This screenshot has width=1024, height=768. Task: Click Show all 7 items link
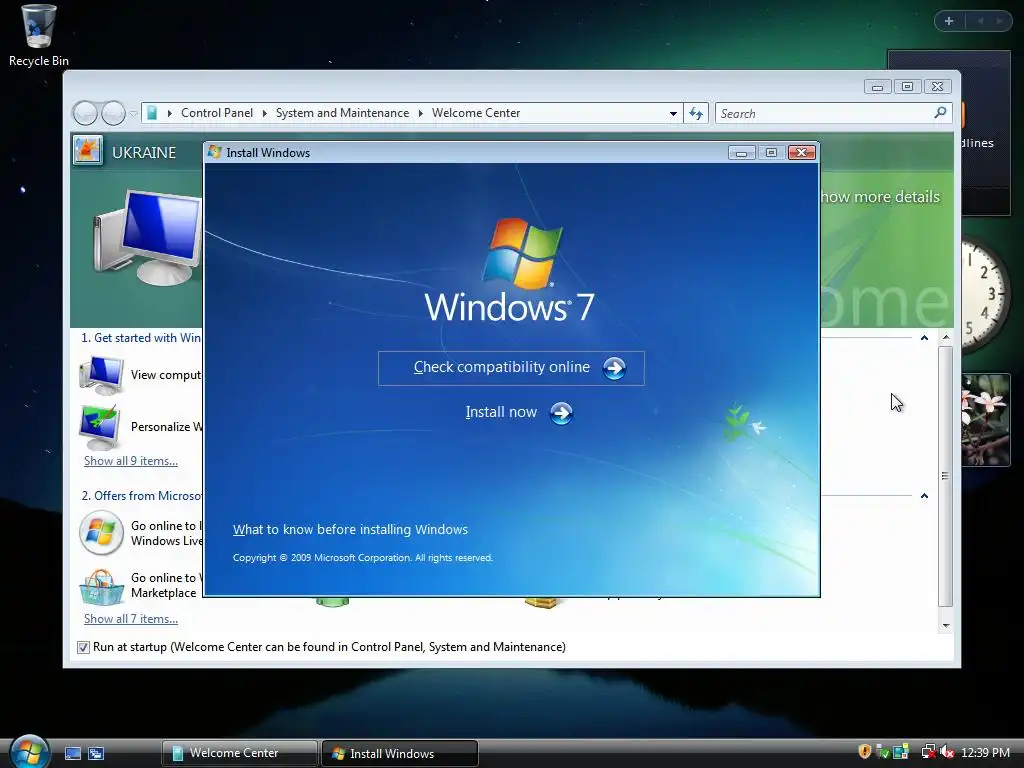tap(131, 619)
